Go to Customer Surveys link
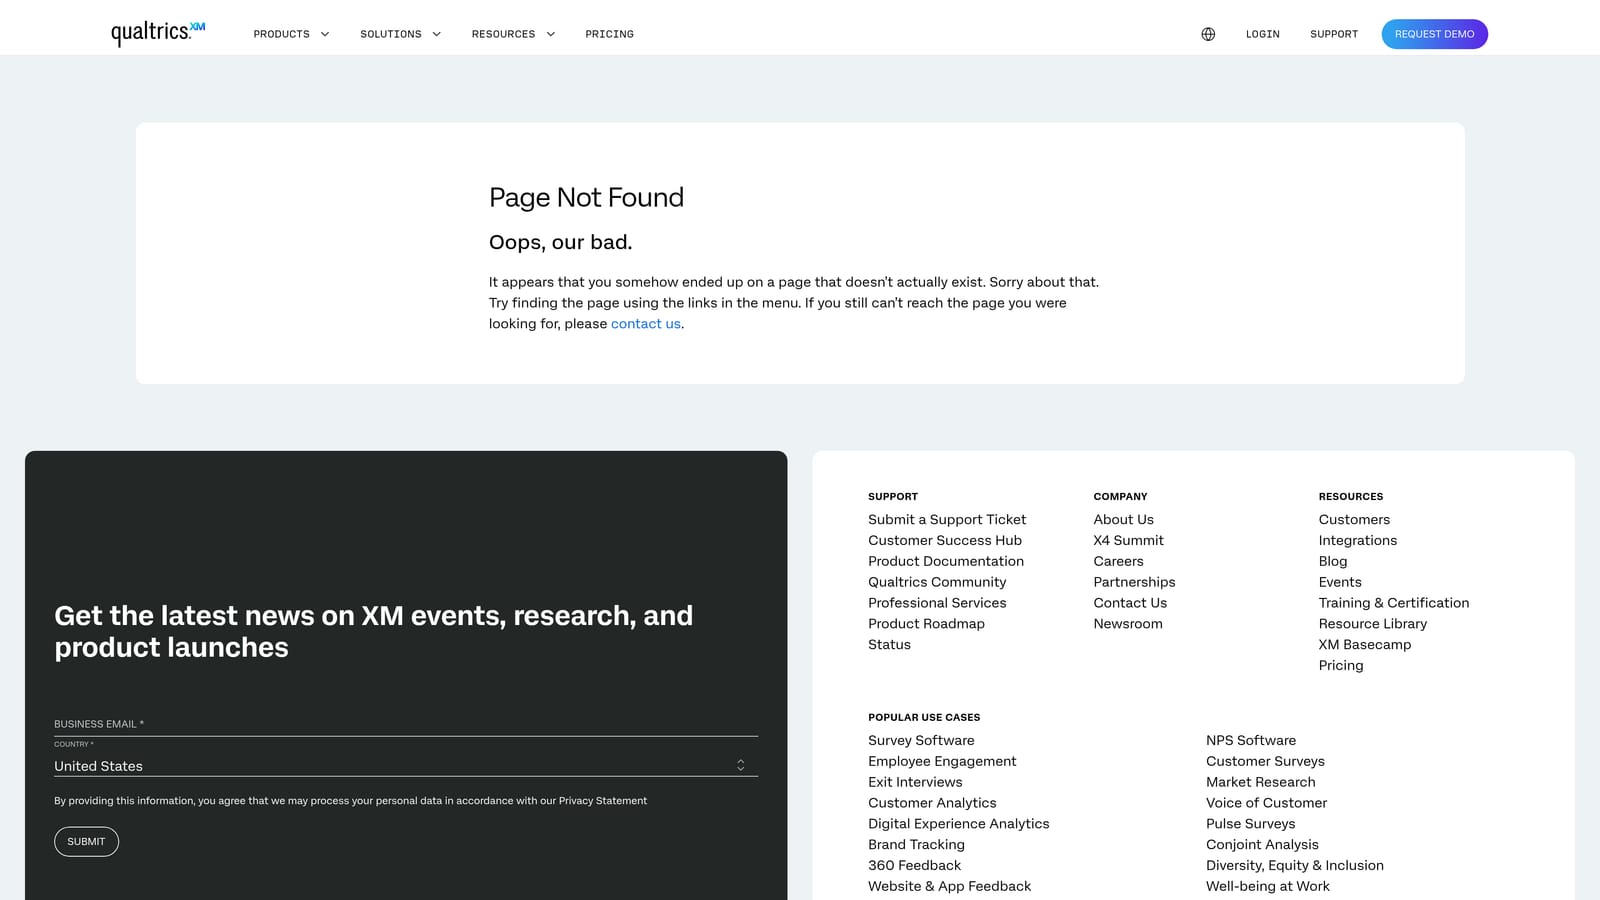This screenshot has width=1600, height=900. tap(1265, 762)
